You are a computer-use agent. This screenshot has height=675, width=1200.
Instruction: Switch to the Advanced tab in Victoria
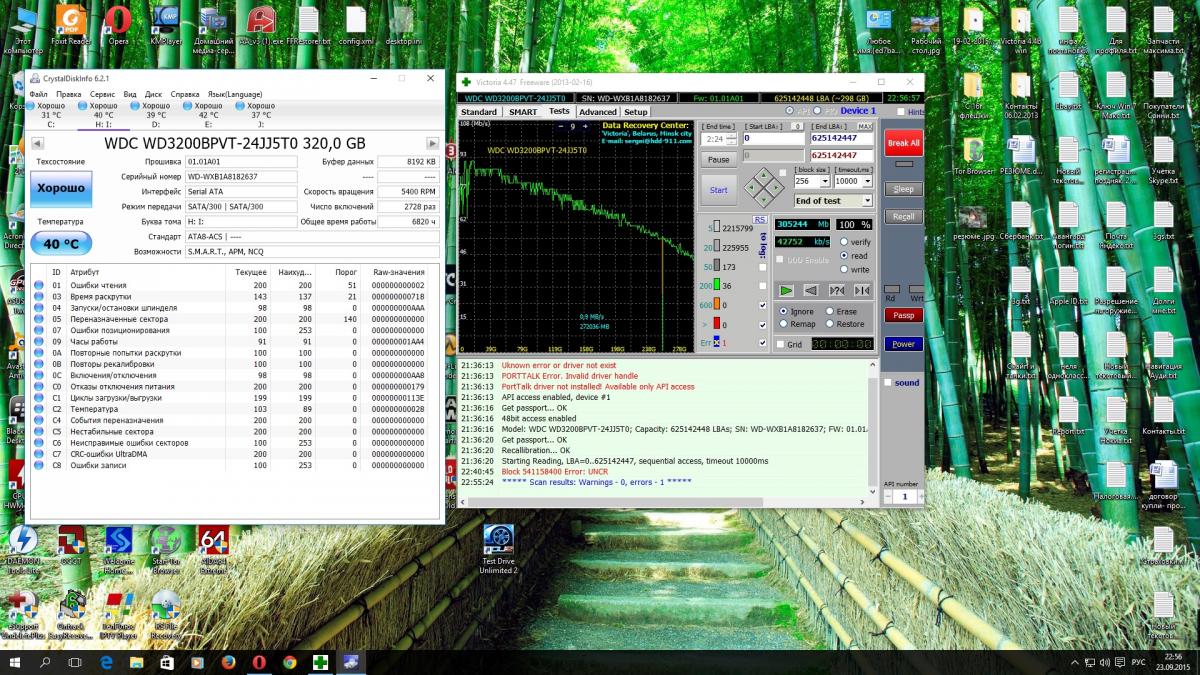click(598, 112)
